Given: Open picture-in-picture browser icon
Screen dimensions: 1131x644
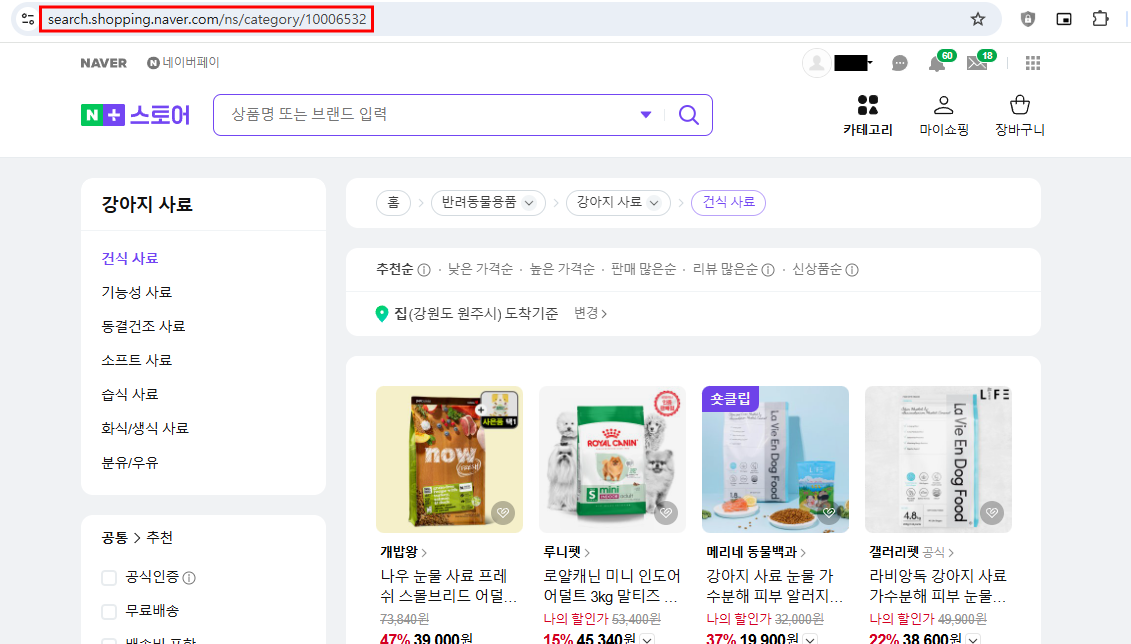Looking at the screenshot, I should (1064, 19).
